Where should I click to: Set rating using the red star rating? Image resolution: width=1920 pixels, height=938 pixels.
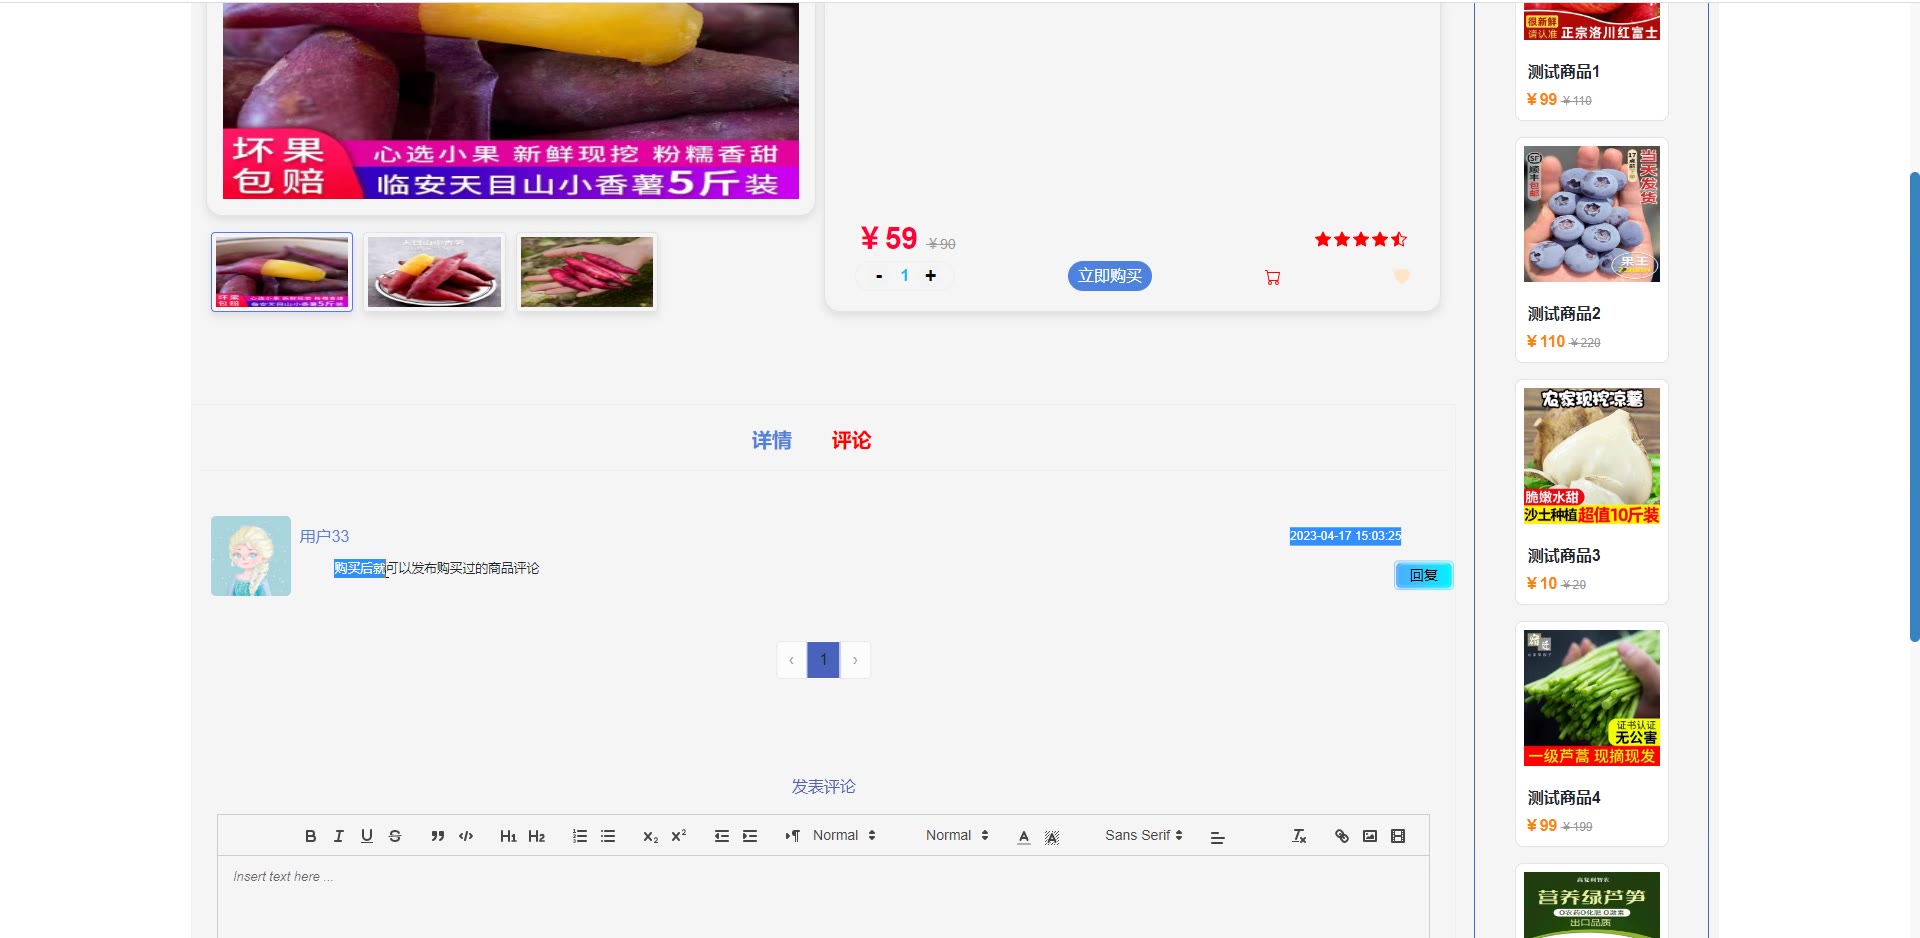click(x=1360, y=240)
